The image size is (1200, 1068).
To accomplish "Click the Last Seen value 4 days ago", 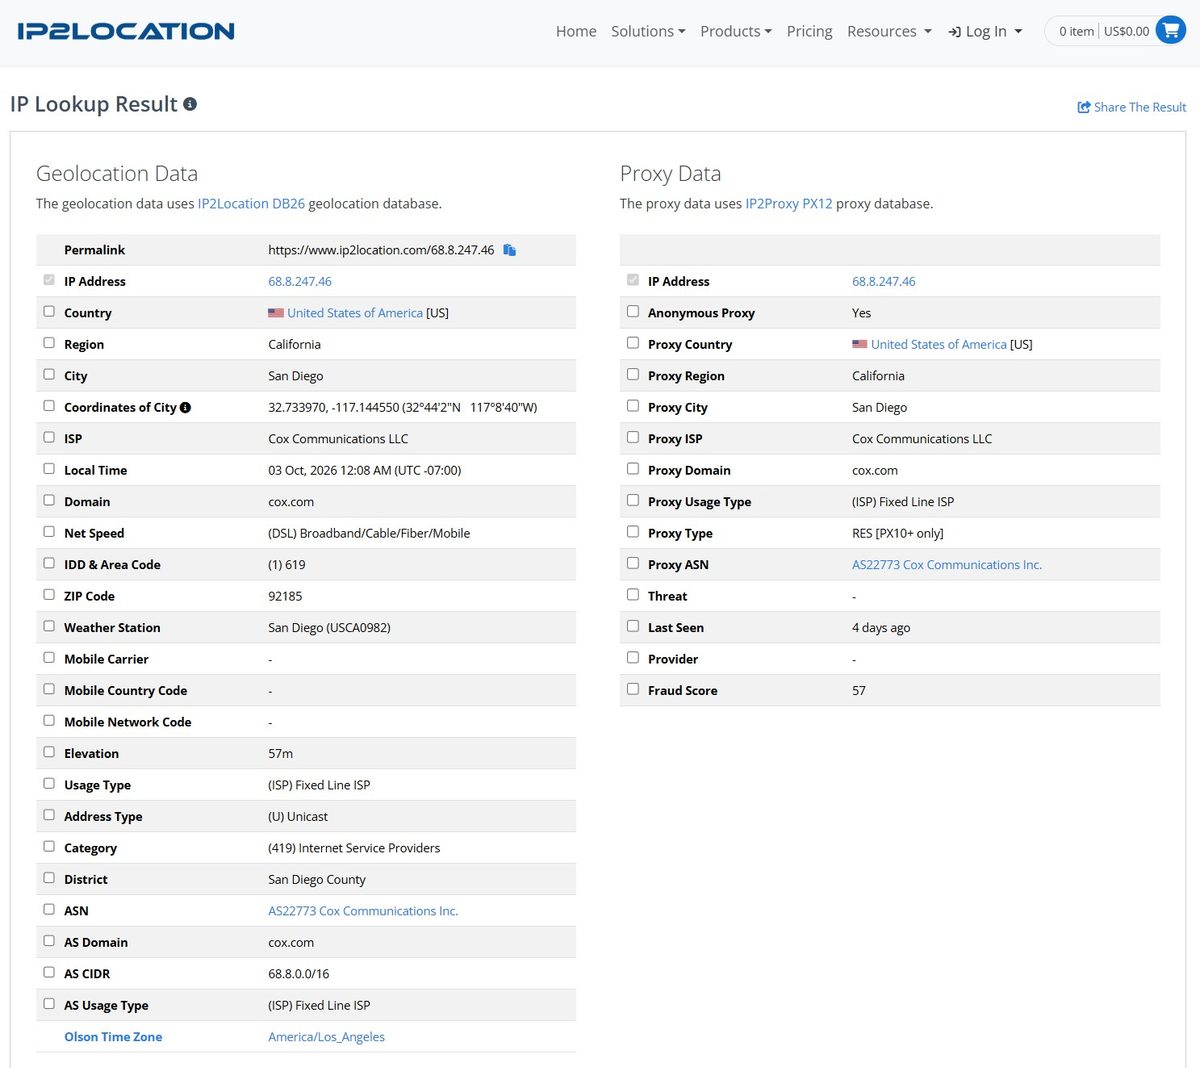I will point(881,628).
